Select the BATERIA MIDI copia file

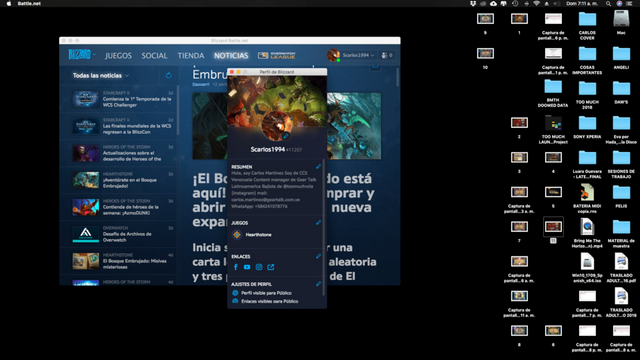coord(587,192)
